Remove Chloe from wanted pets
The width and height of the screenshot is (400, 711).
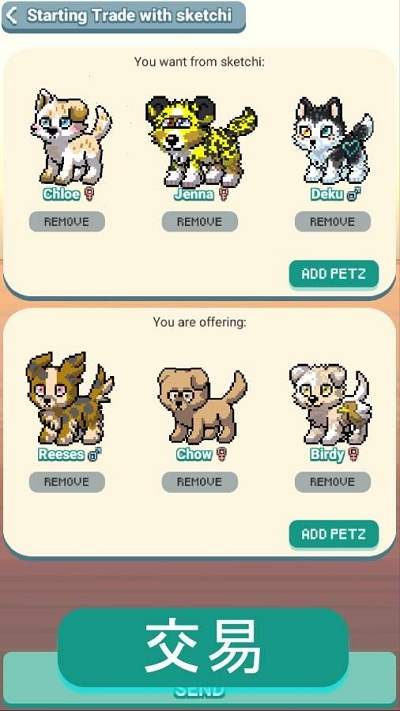(x=67, y=222)
